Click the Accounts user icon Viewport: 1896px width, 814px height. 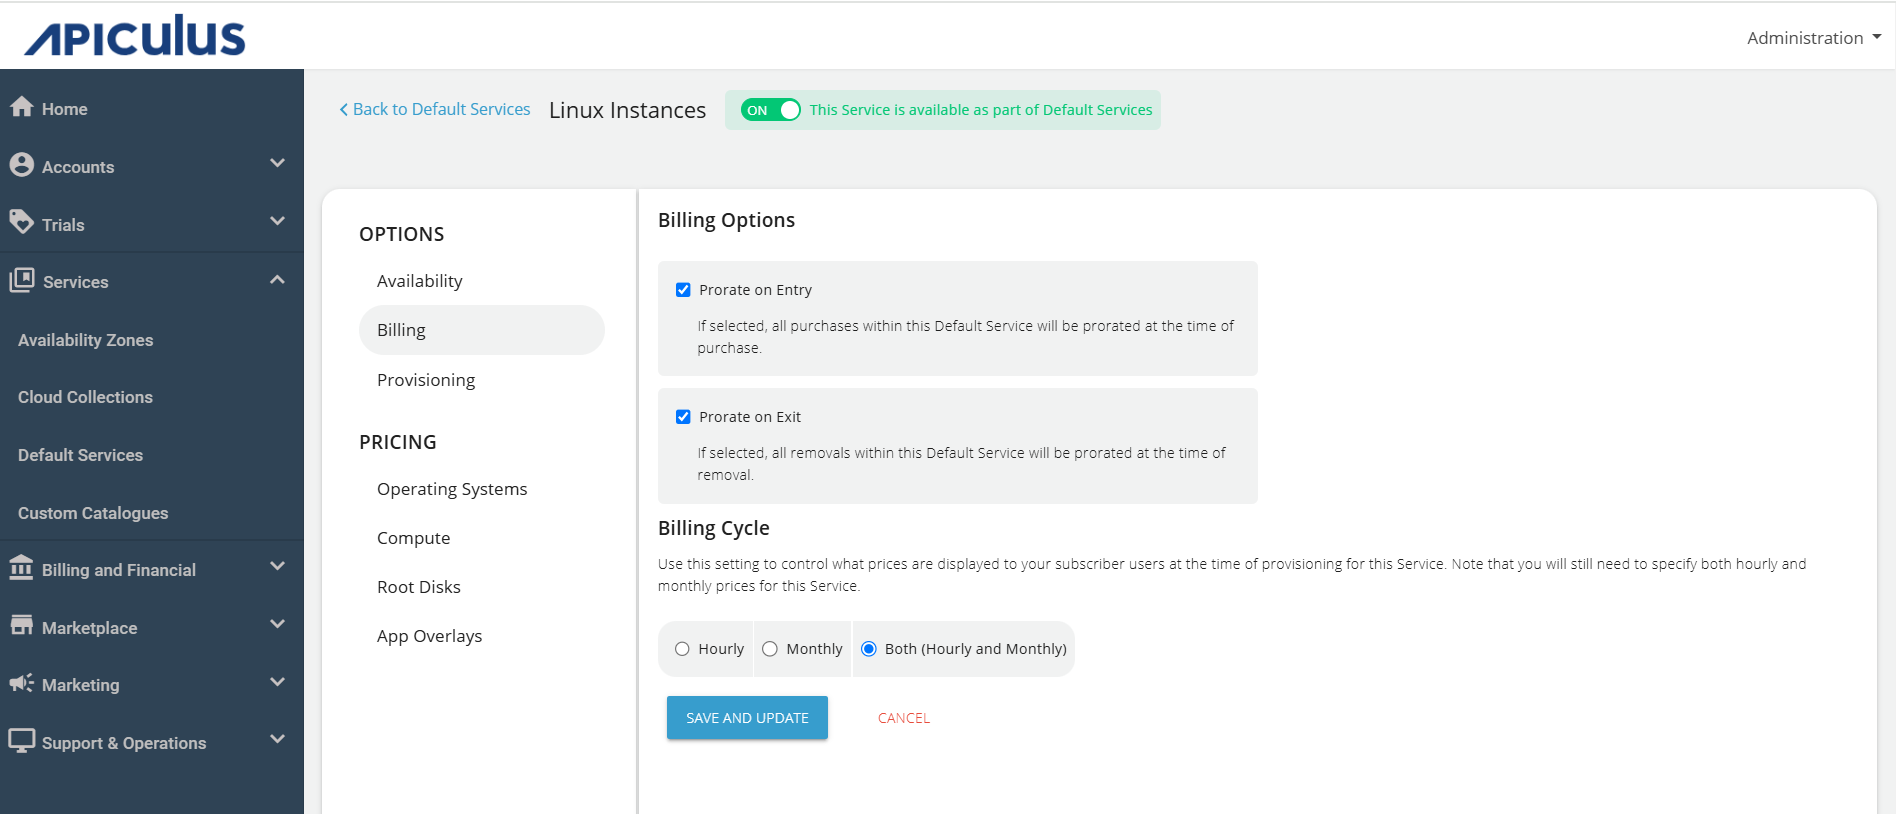coord(22,165)
